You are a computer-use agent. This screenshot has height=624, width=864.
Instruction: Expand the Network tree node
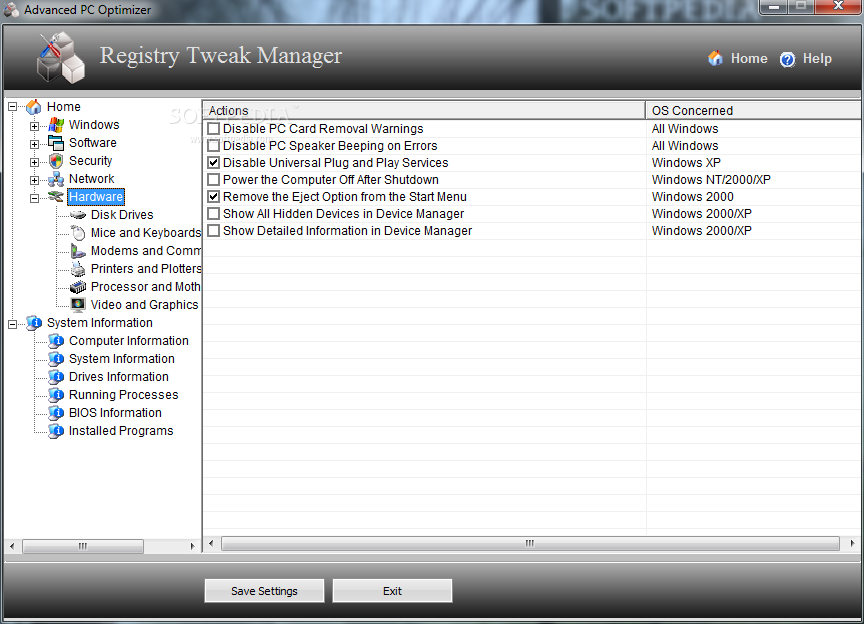click(x=34, y=180)
